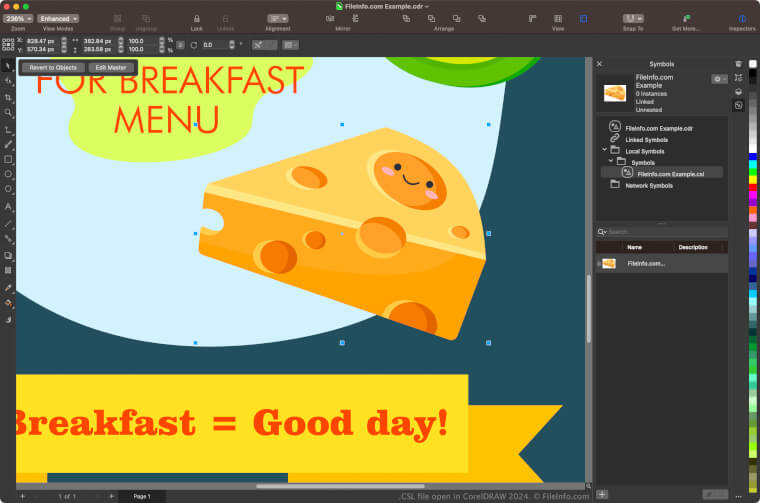
Task: Click the Lock icon in toolbar
Action: (196, 18)
